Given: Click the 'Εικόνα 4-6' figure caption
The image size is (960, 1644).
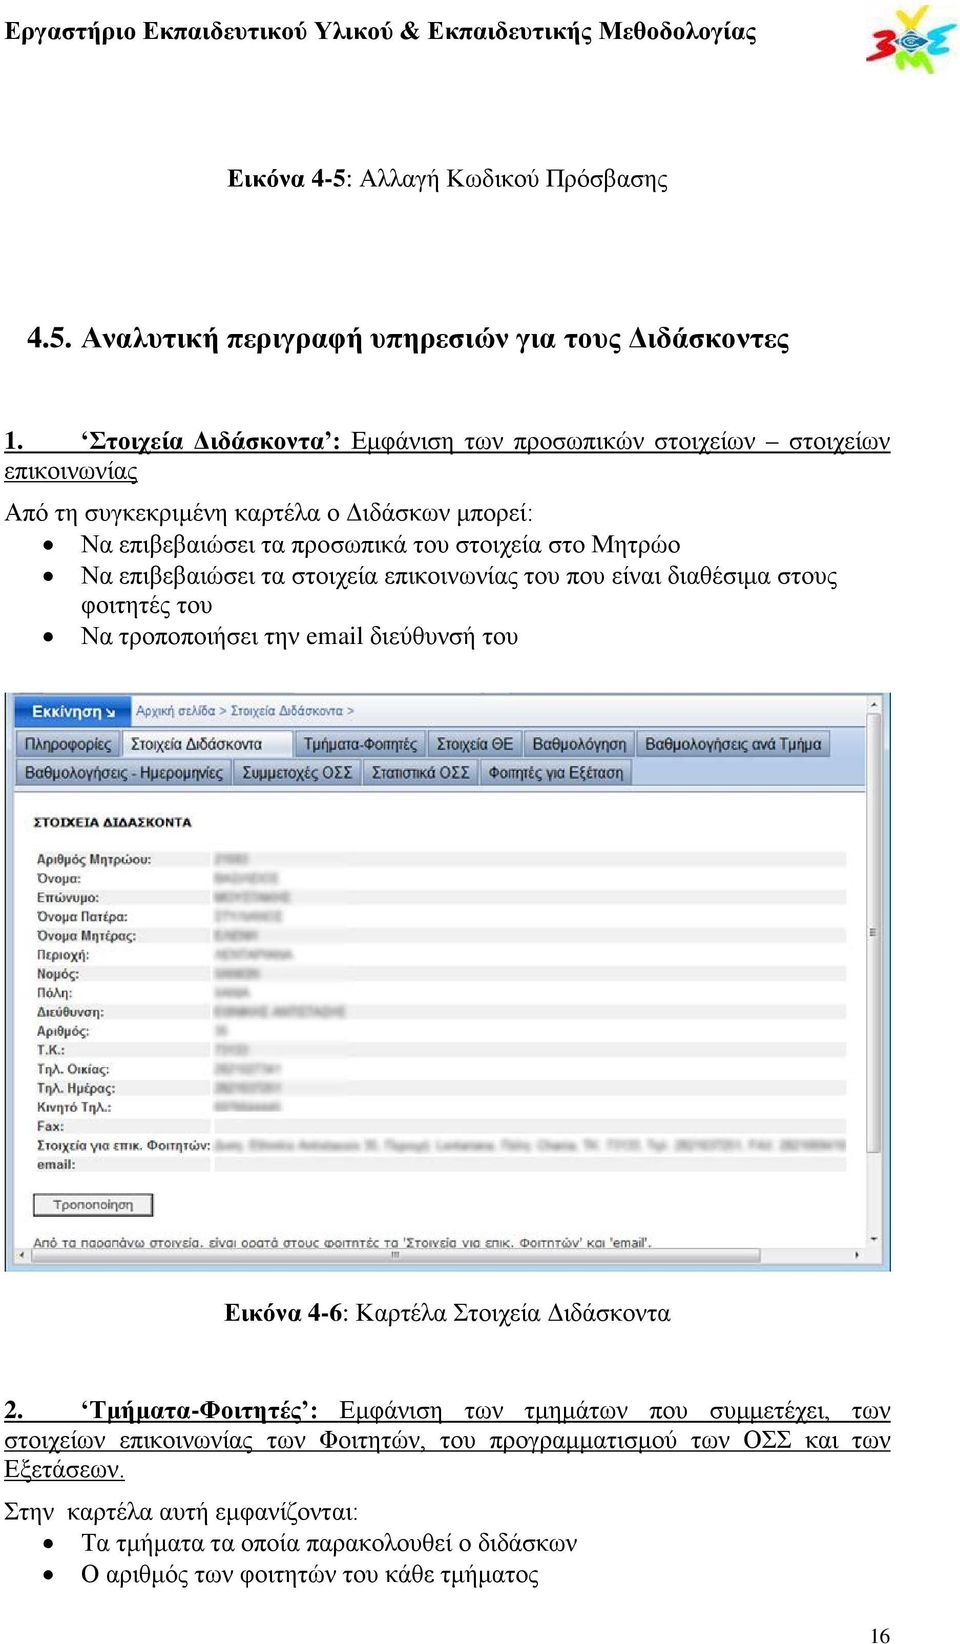Looking at the screenshot, I should [447, 1313].
